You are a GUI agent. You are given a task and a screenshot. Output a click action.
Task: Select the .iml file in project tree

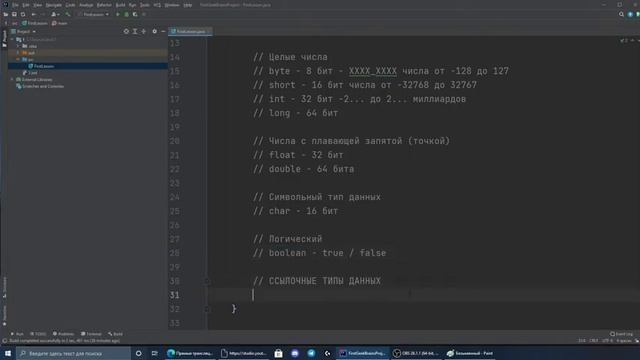(x=30, y=73)
